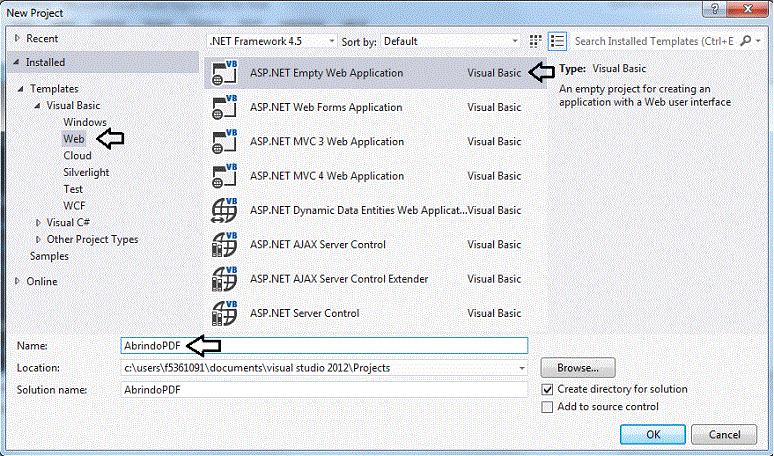This screenshot has width=774, height=456.
Task: Switch to small icons grid view
Action: pyautogui.click(x=536, y=41)
